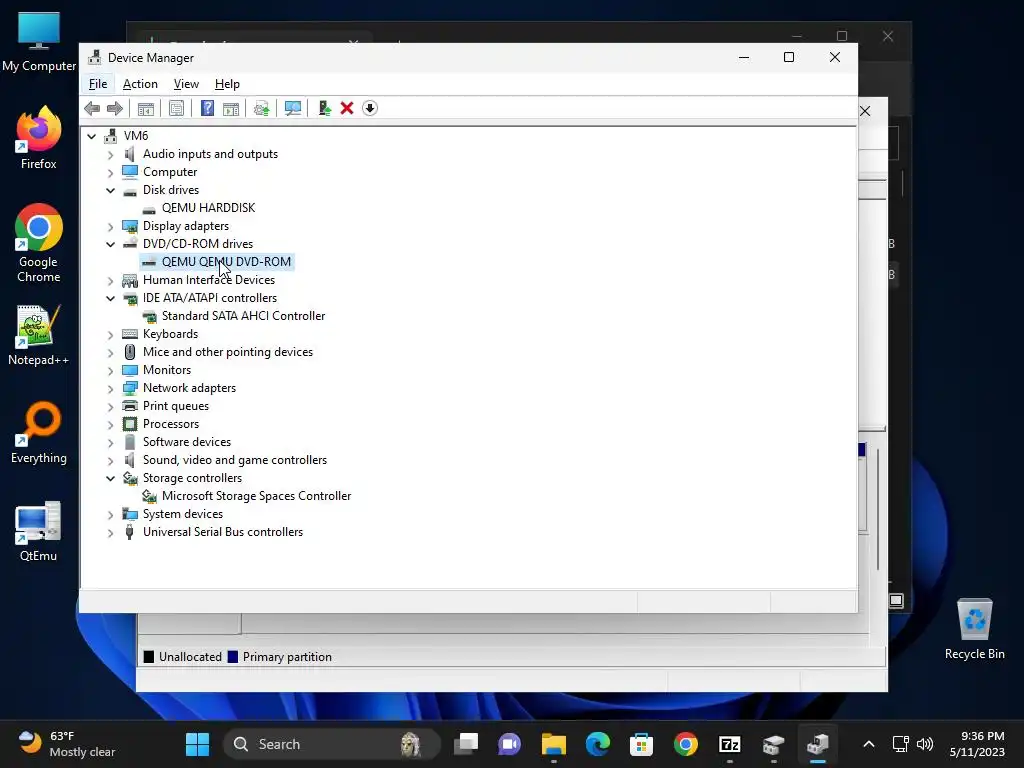1024x768 pixels.
Task: Select QEMU QEMU DVD-ROM device
Action: [226, 262]
